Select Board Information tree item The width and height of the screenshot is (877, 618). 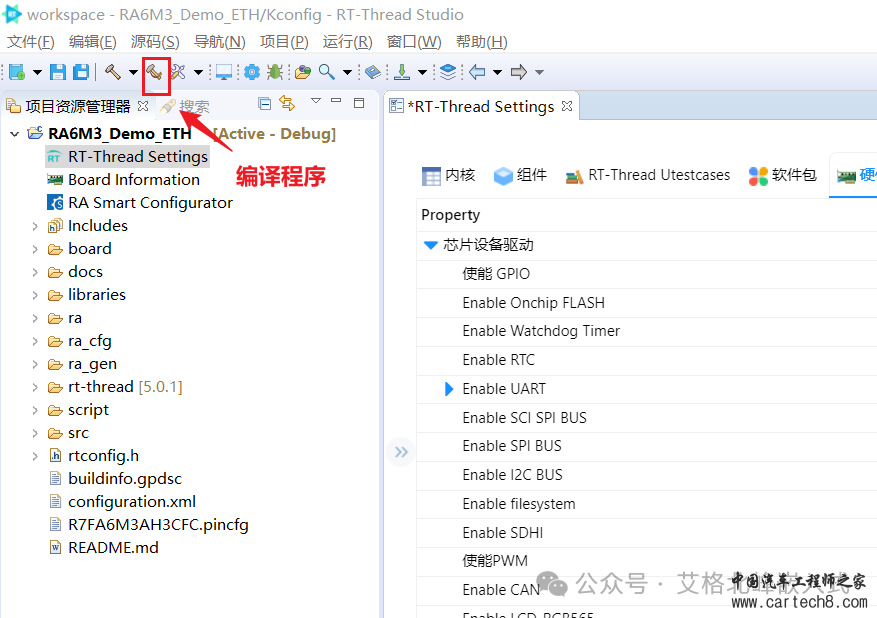123,180
